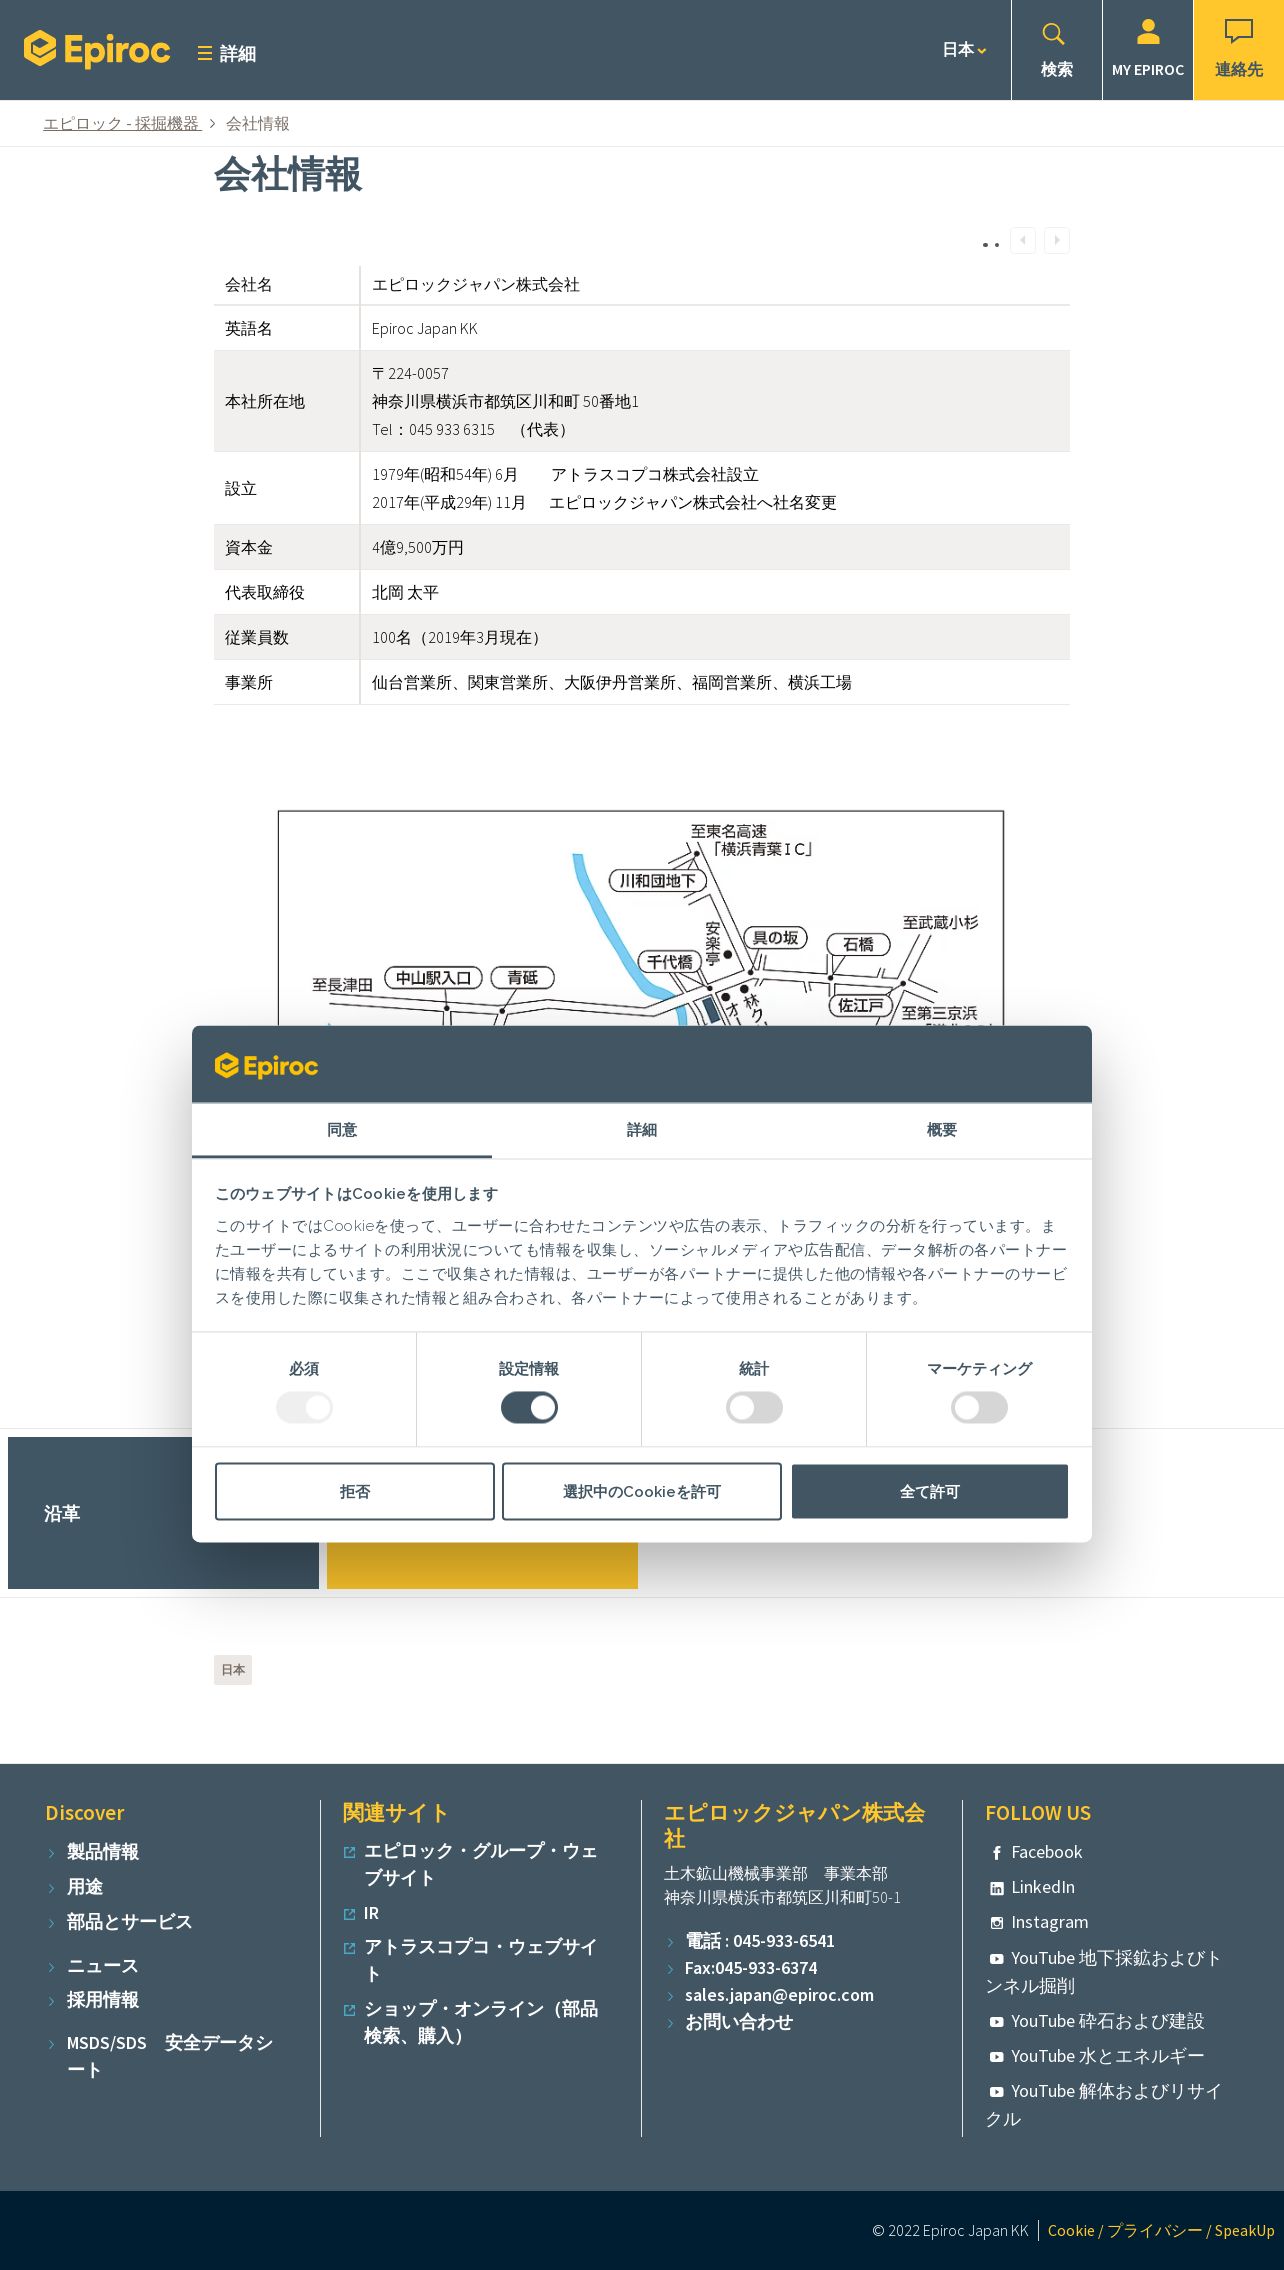Open お問い合わせ footer link
The width and height of the screenshot is (1284, 2270).
(739, 2022)
